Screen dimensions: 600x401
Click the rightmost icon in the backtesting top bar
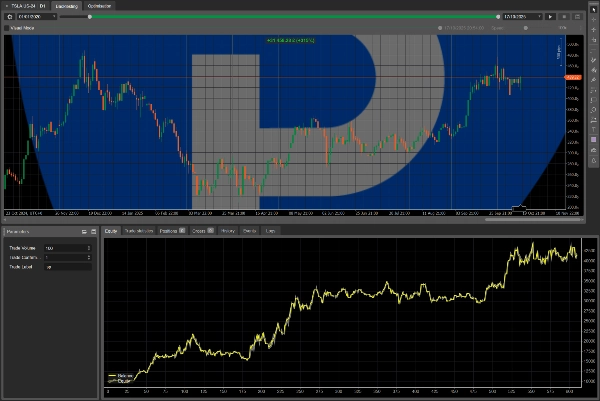tap(577, 17)
